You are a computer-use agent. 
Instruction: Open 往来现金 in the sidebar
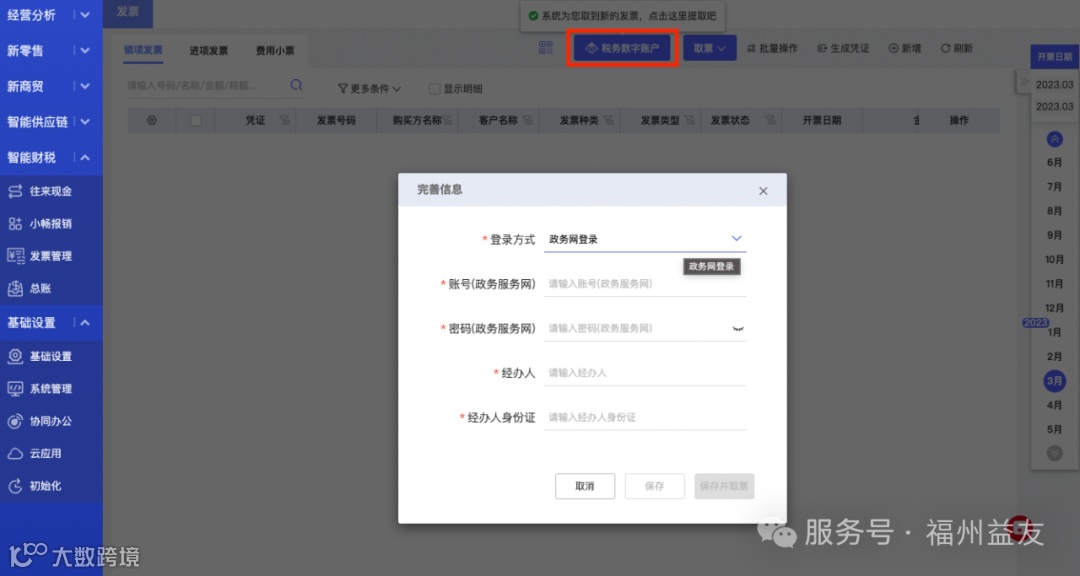[50, 191]
